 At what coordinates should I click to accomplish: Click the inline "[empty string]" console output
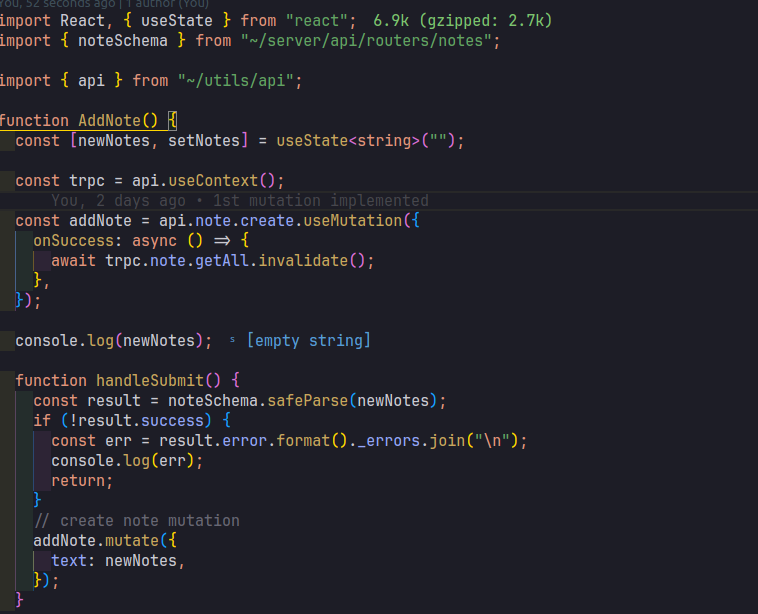(x=308, y=341)
